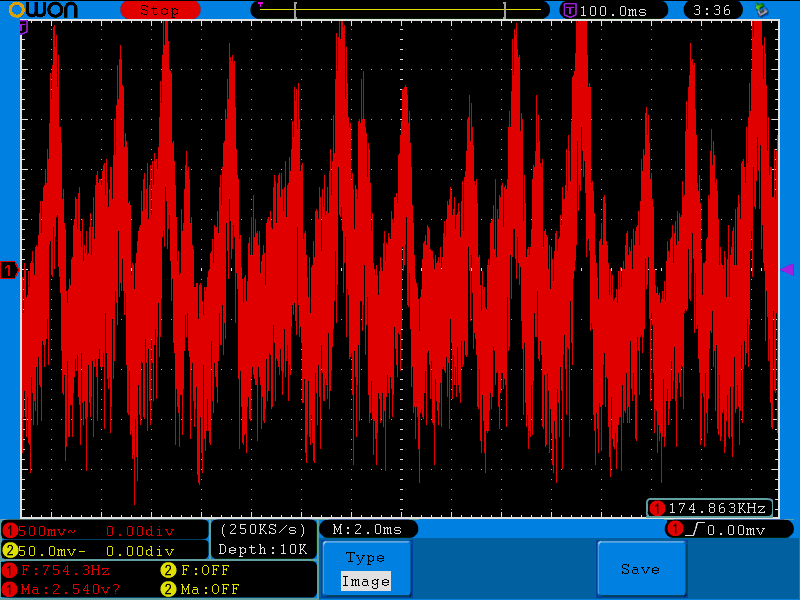Click the OWON logo

point(43,9)
